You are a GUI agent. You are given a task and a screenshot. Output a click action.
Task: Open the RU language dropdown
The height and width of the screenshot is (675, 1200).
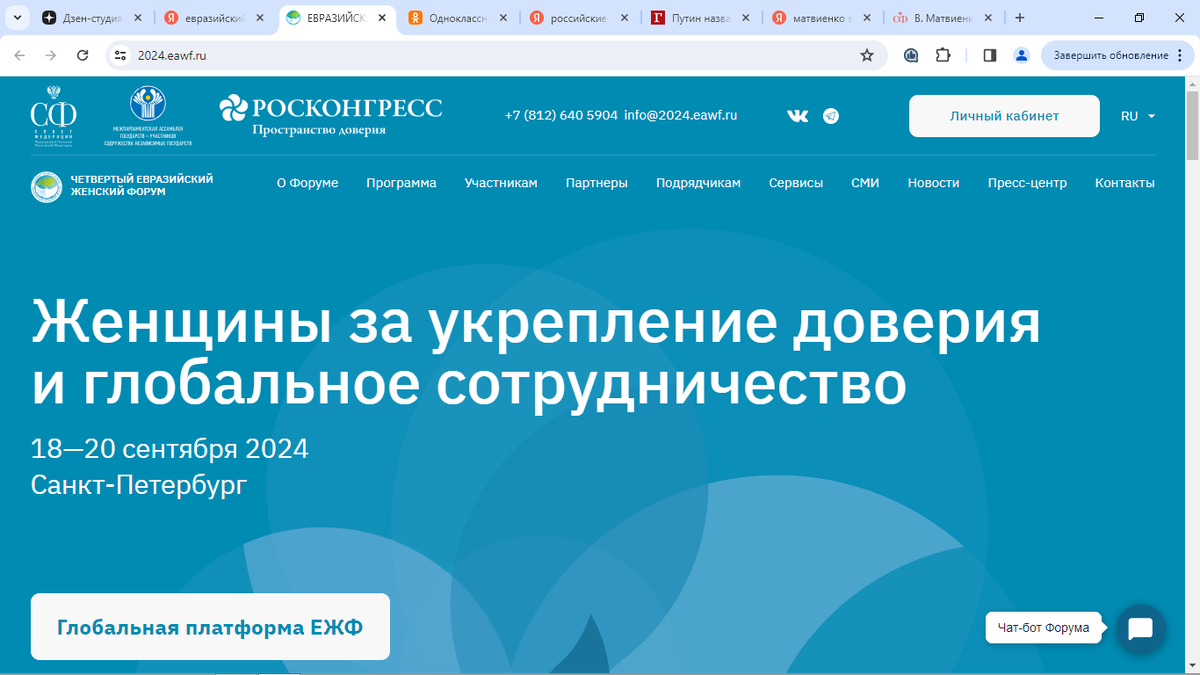(1138, 116)
